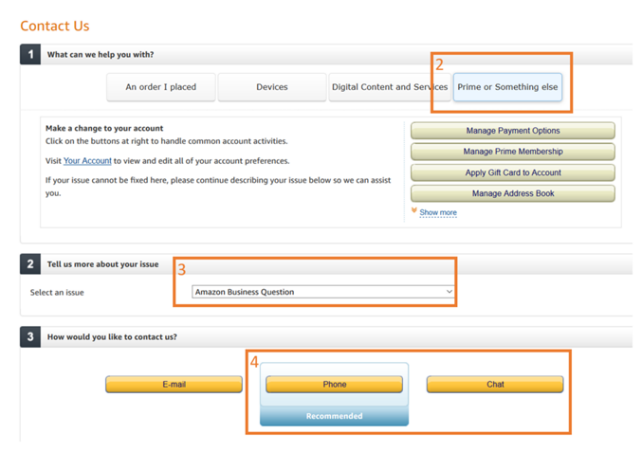Image resolution: width=642 pixels, height=451 pixels.
Task: Click Manage Payment Options button
Action: pos(512,131)
